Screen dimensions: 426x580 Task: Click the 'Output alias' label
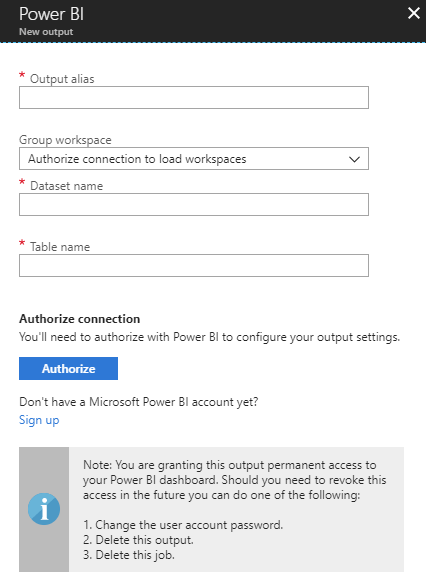(62, 79)
